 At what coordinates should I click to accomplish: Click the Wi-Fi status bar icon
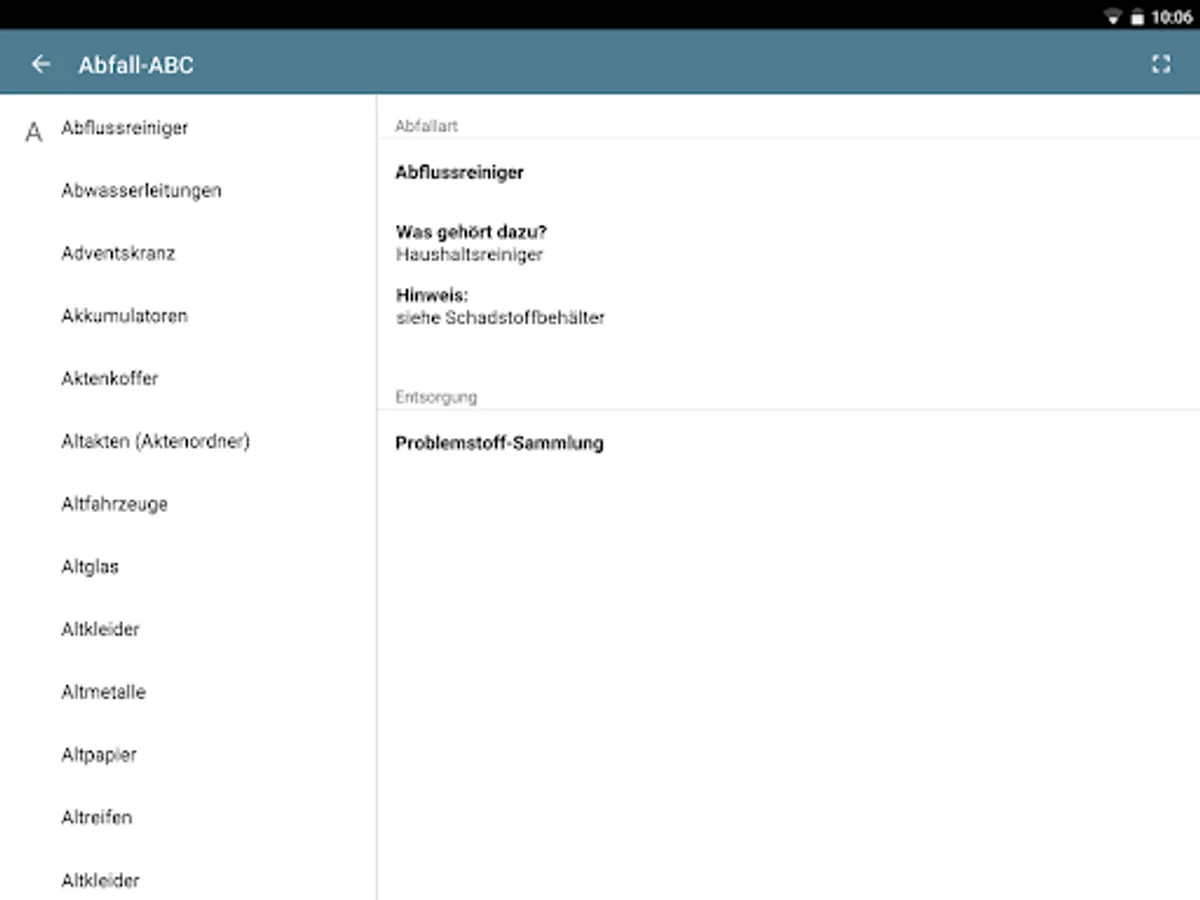point(1114,16)
